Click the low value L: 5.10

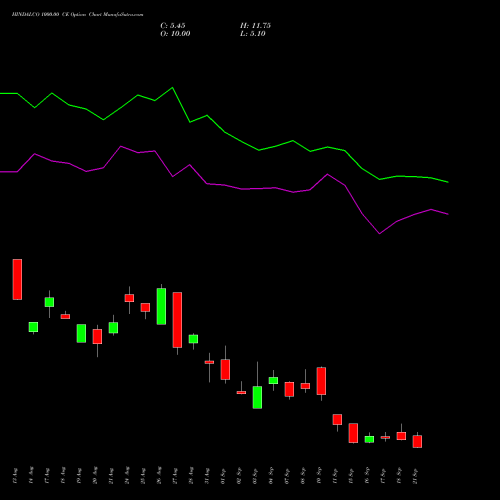tap(253, 34)
